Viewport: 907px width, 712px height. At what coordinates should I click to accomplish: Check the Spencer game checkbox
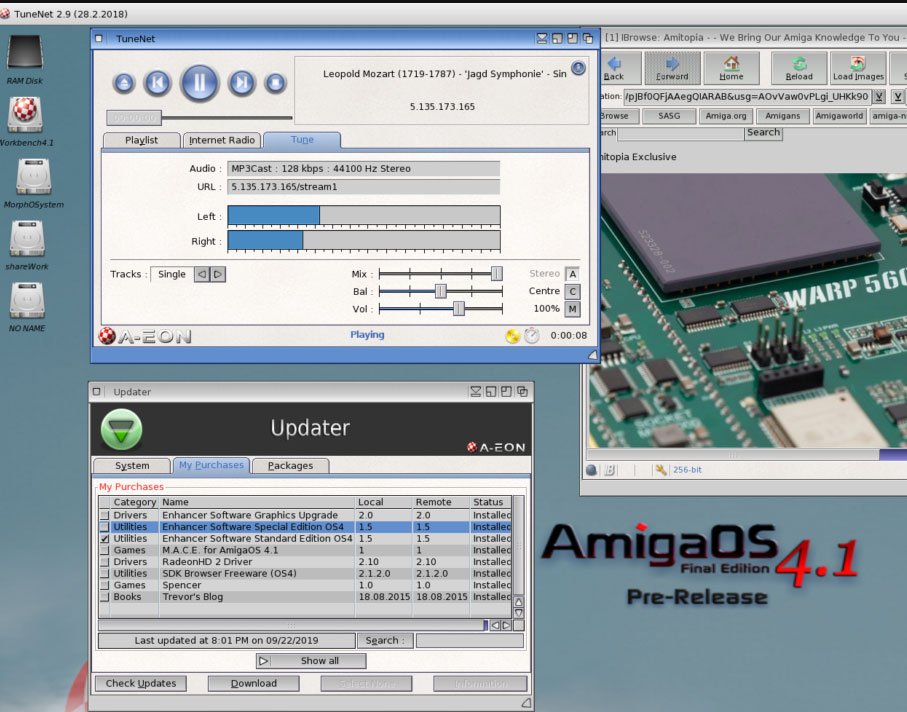point(104,585)
